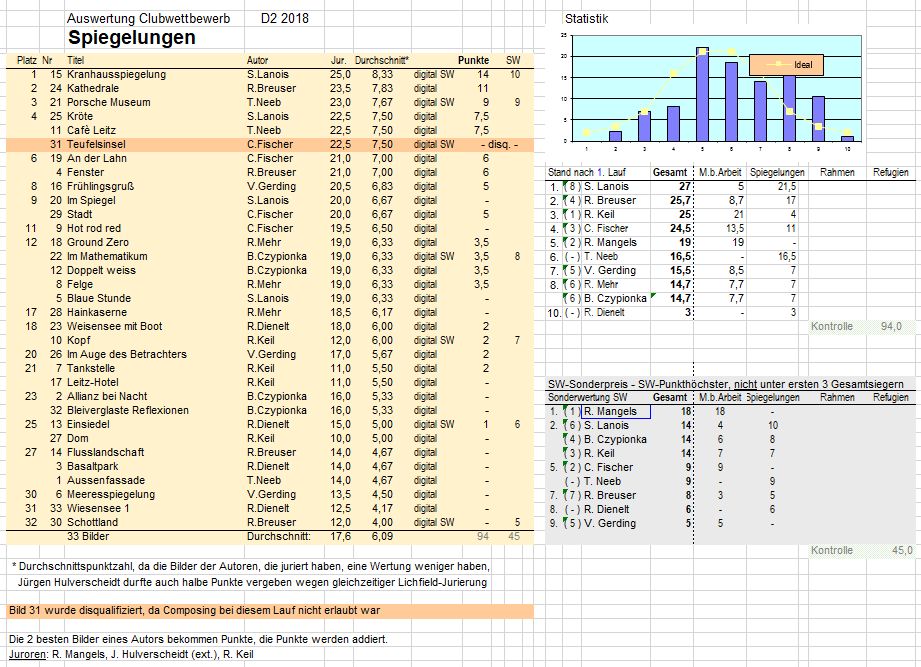Click the "Stand nach 1. Lauf" header
Screen dimensions: 921x667
coord(587,173)
